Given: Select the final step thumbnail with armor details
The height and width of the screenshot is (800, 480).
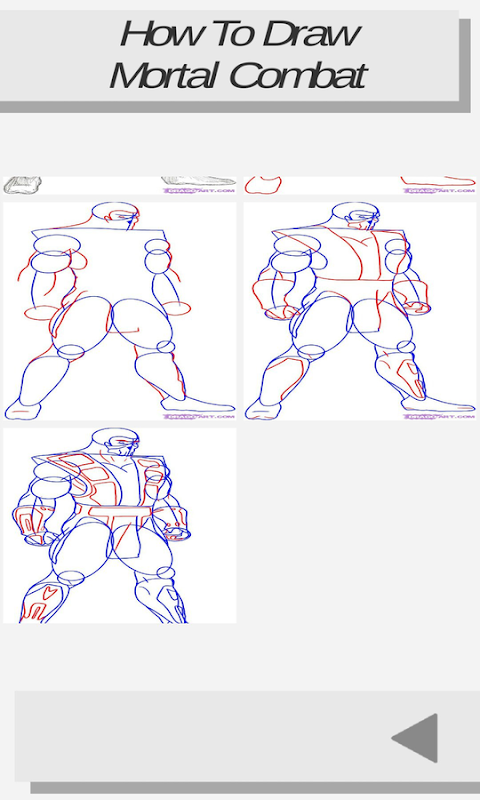Looking at the screenshot, I should point(120,526).
